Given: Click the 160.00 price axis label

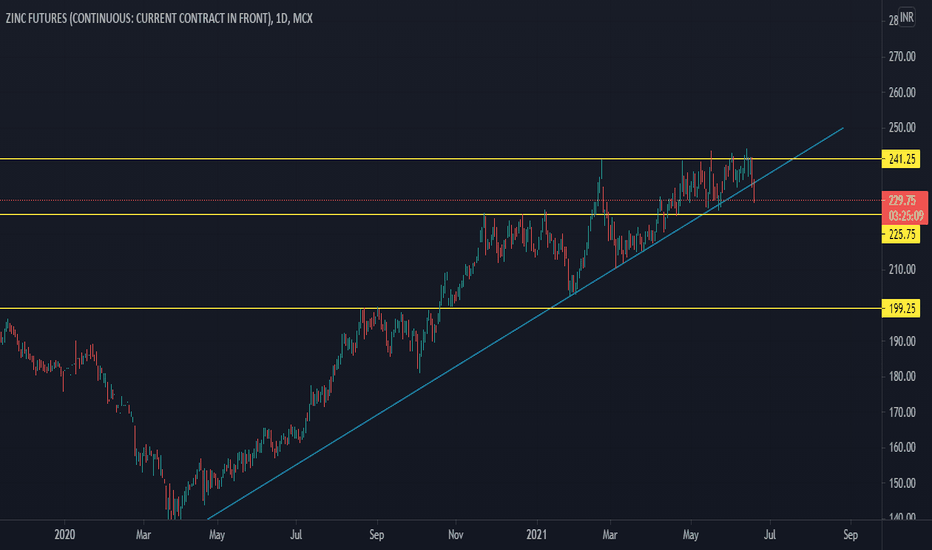Looking at the screenshot, I should 902,447.
